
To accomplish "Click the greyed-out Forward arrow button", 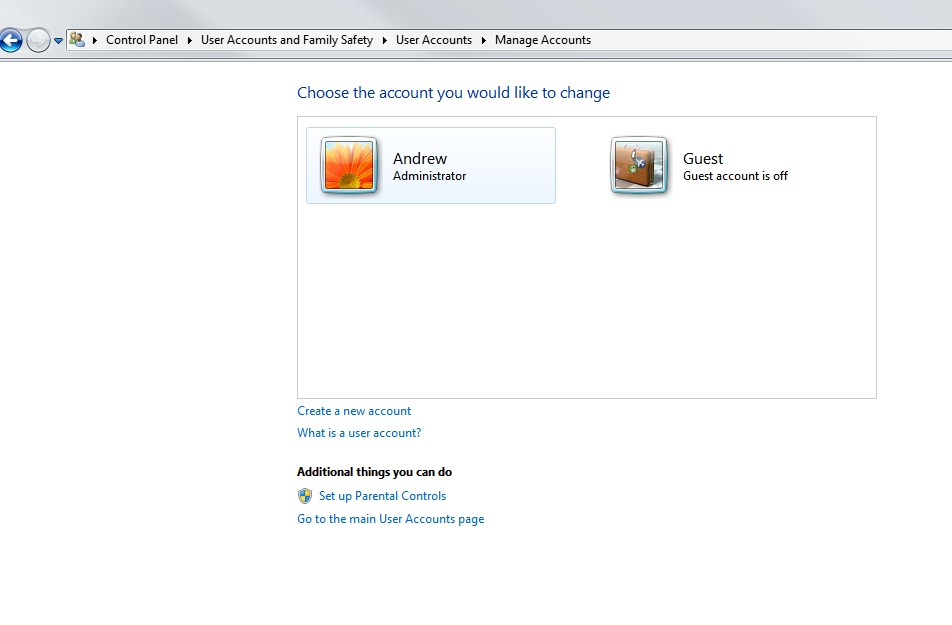I will (38, 41).
